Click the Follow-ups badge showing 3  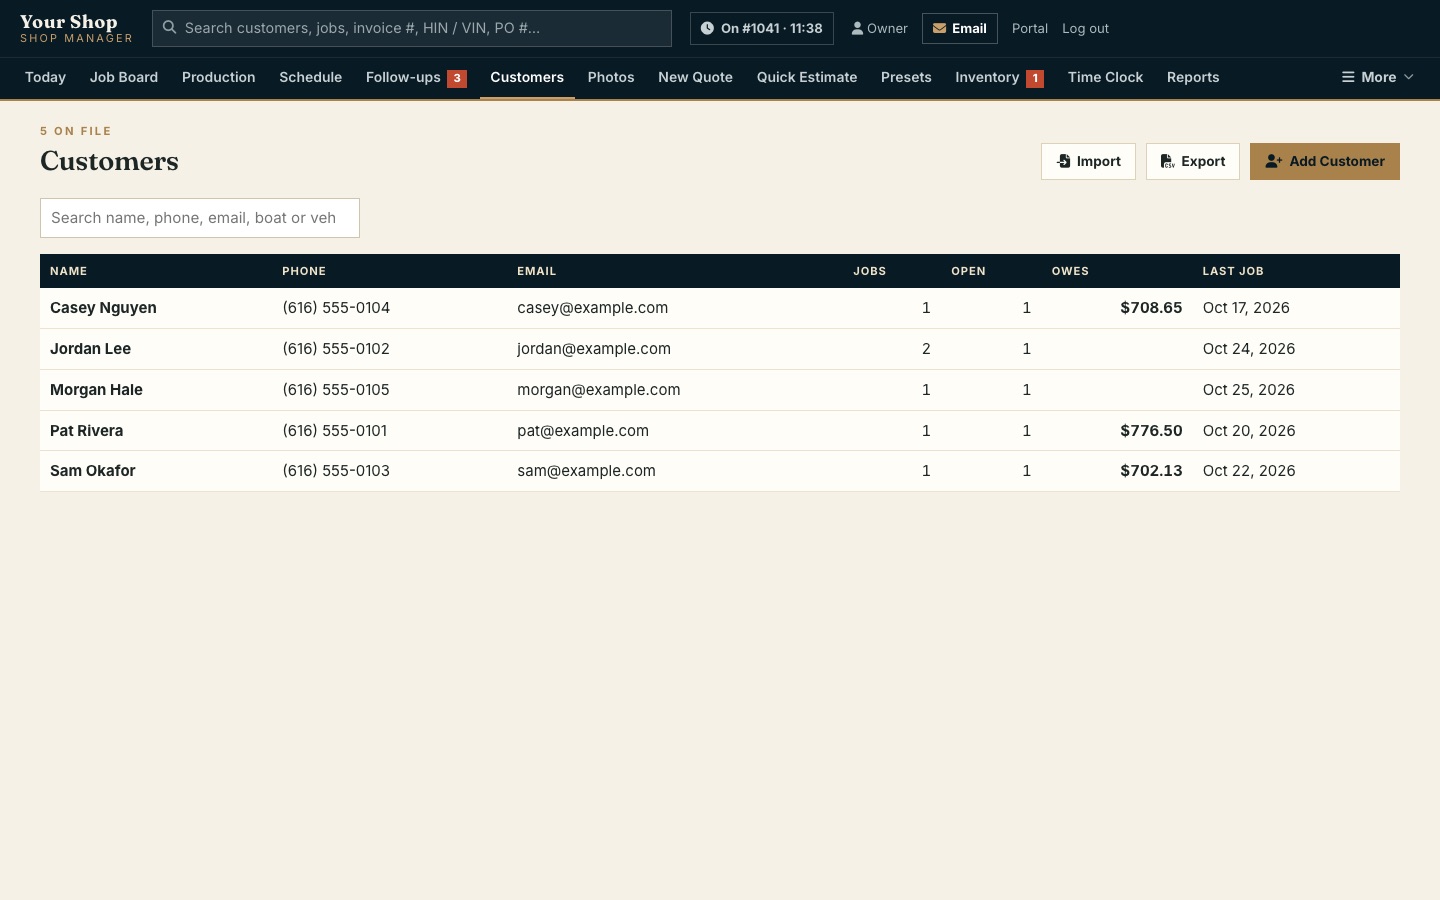(457, 78)
